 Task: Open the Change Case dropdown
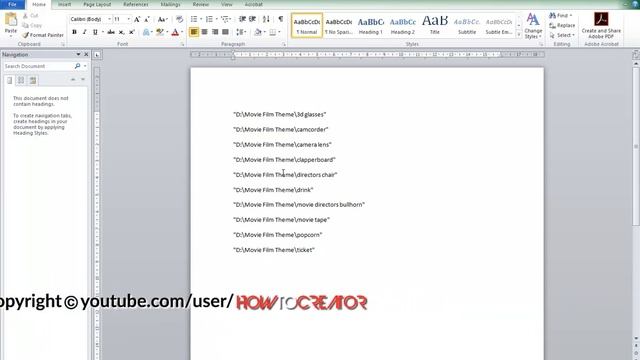tap(162, 19)
